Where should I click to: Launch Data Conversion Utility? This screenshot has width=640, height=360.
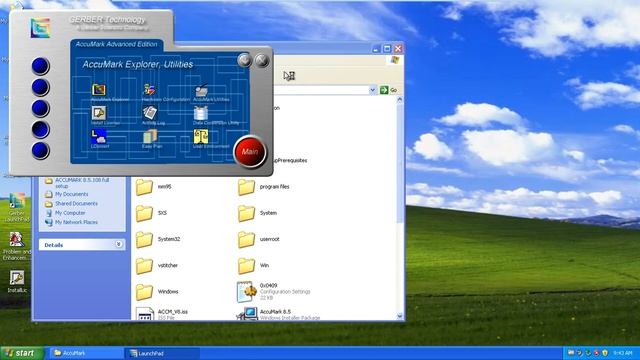(201, 113)
